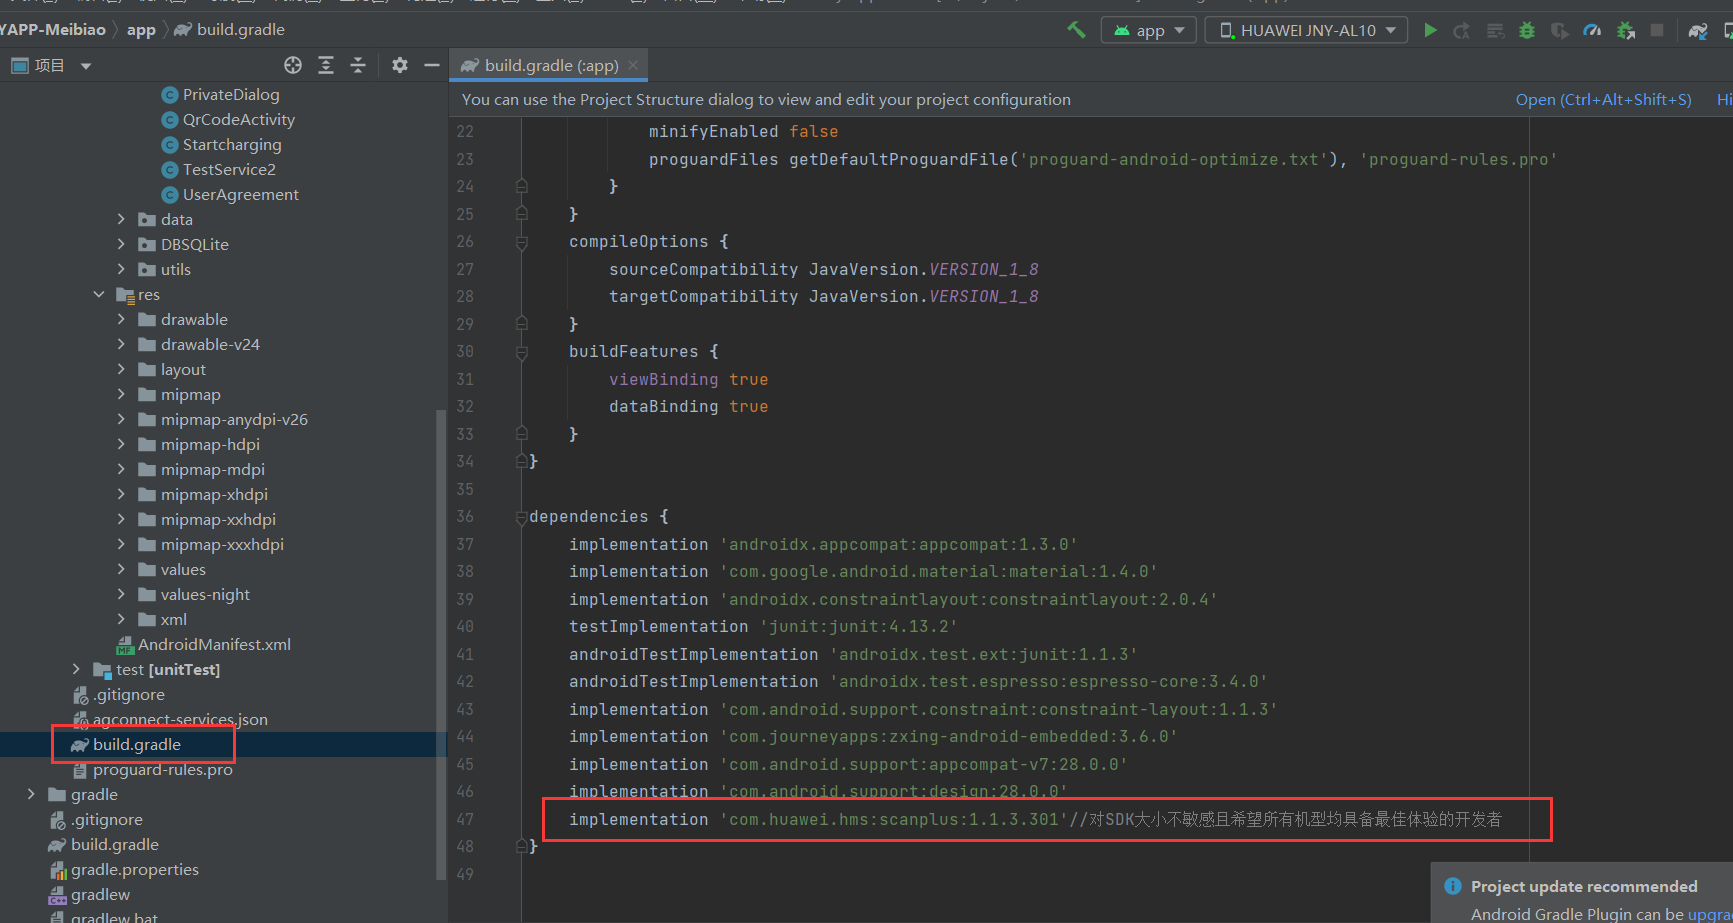Viewport: 1733px width, 923px height.
Task: Expand the values folder
Action: coord(121,569)
